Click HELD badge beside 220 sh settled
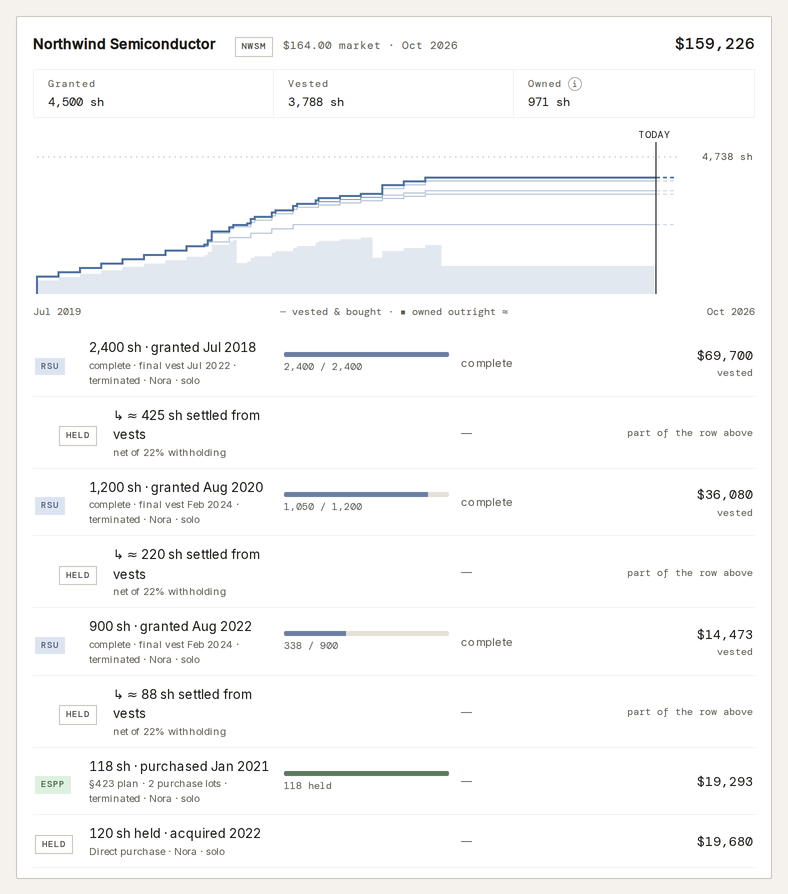788x894 pixels. tap(78, 575)
